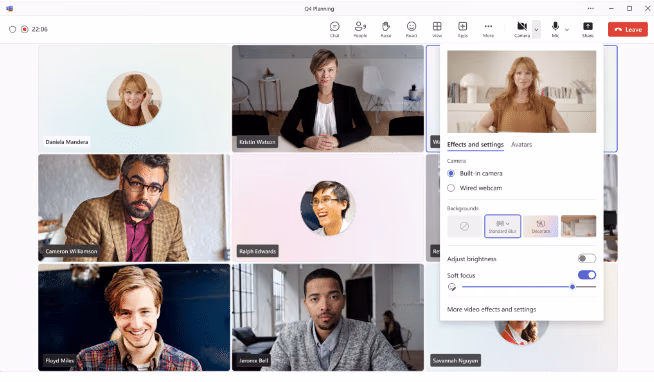This screenshot has width=654, height=382.
Task: Click the Daniela Mandera name label
Action: tap(67, 142)
